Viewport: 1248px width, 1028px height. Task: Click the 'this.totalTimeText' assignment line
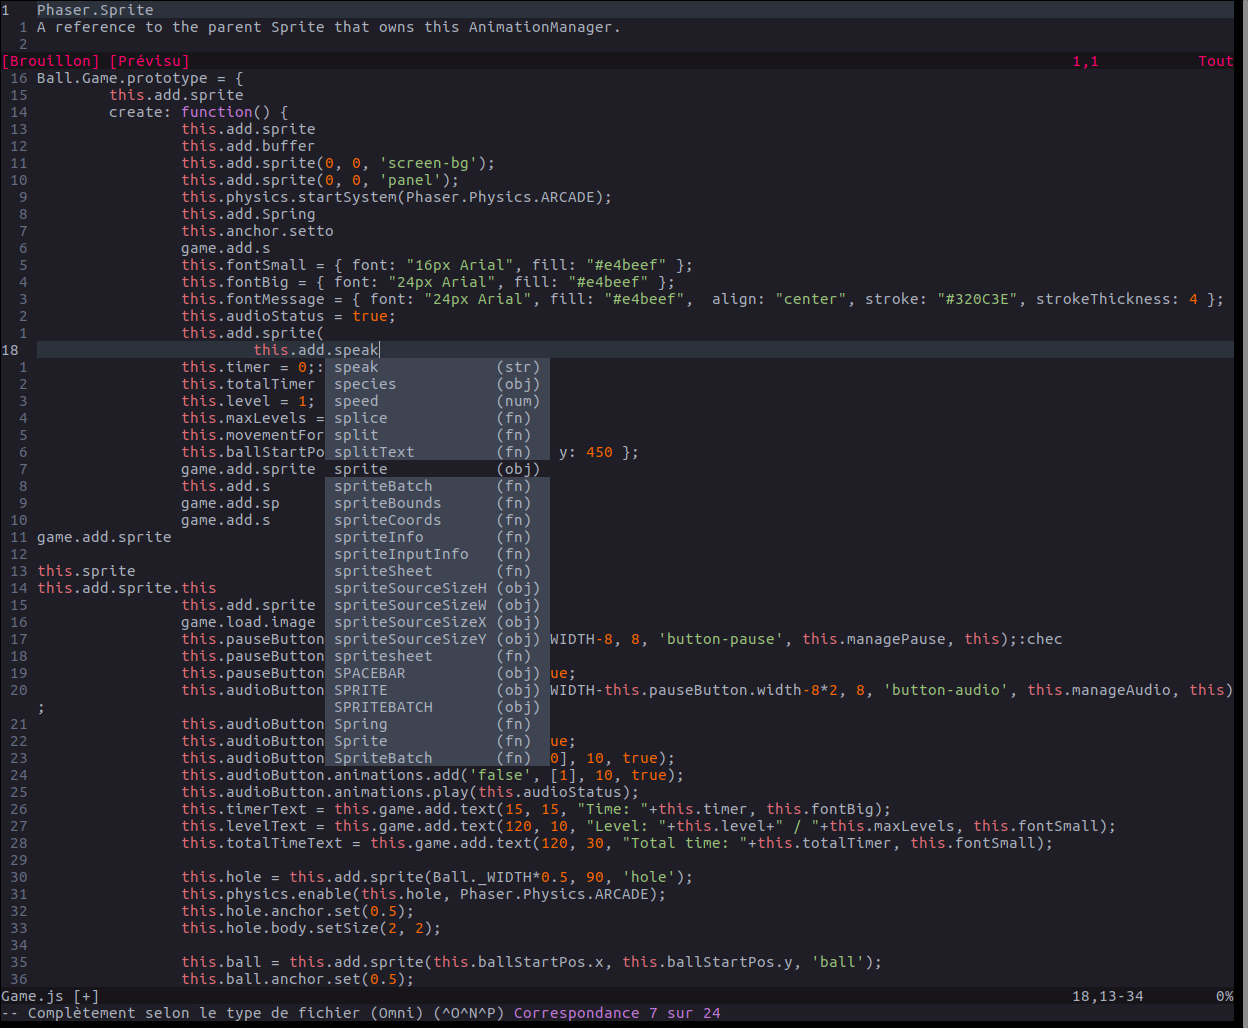(x=617, y=843)
